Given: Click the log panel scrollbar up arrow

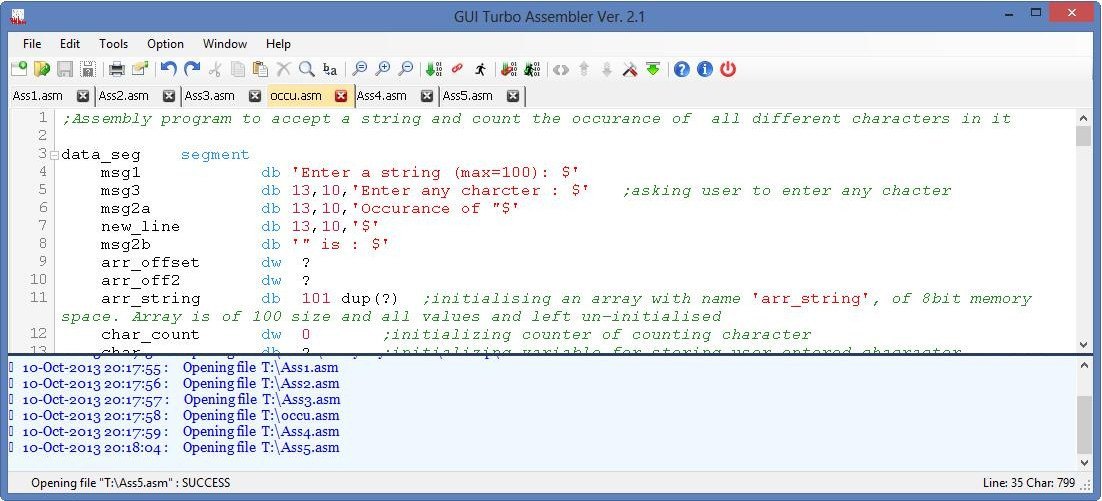Looking at the screenshot, I should coord(1083,364).
